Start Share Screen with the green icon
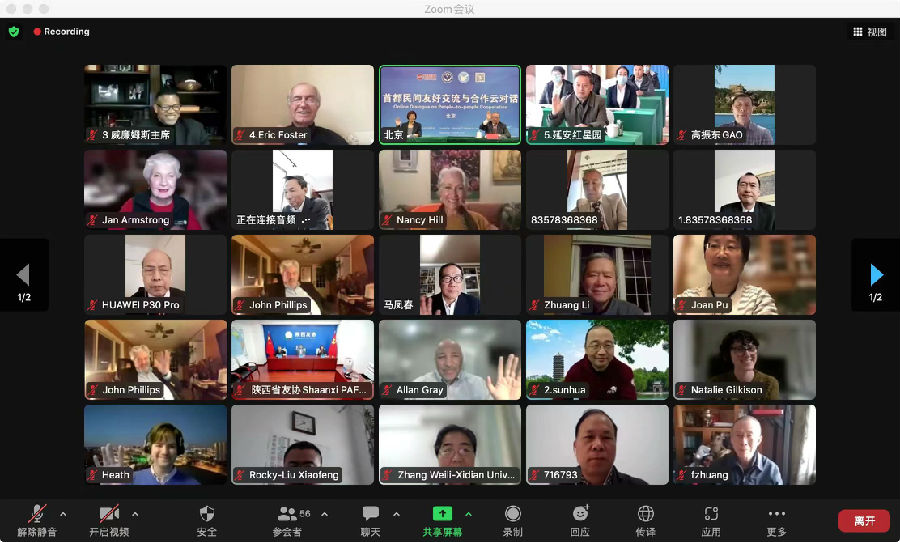 (441, 514)
